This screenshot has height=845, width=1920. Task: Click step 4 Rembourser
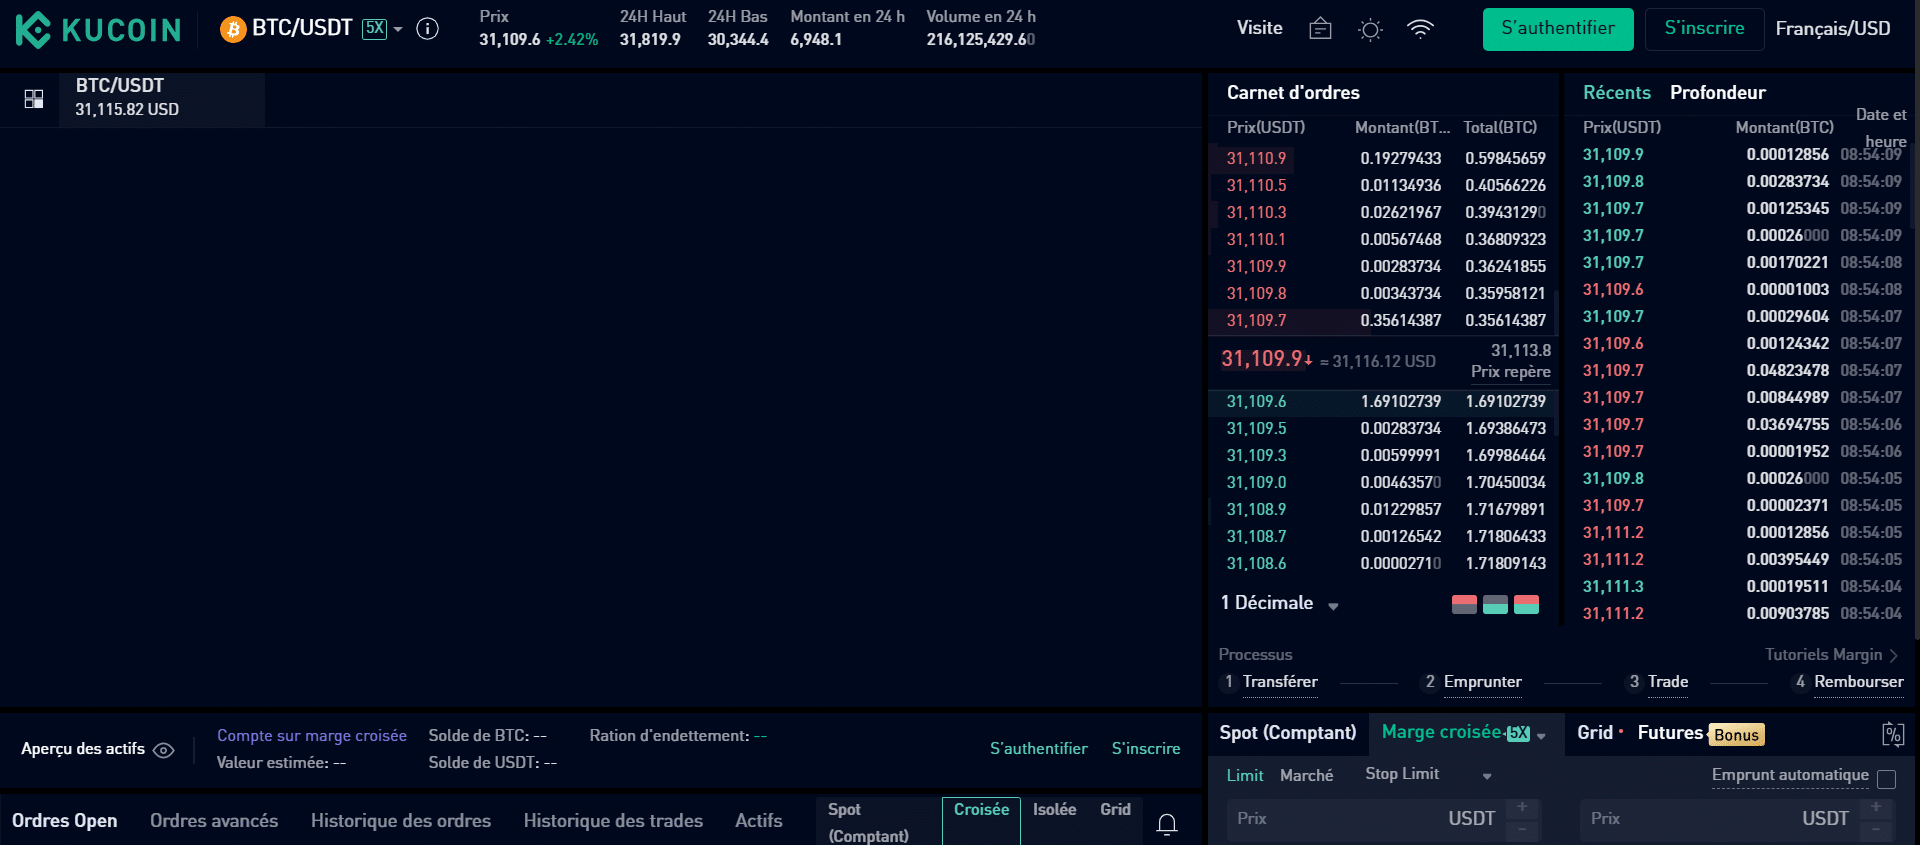1858,682
